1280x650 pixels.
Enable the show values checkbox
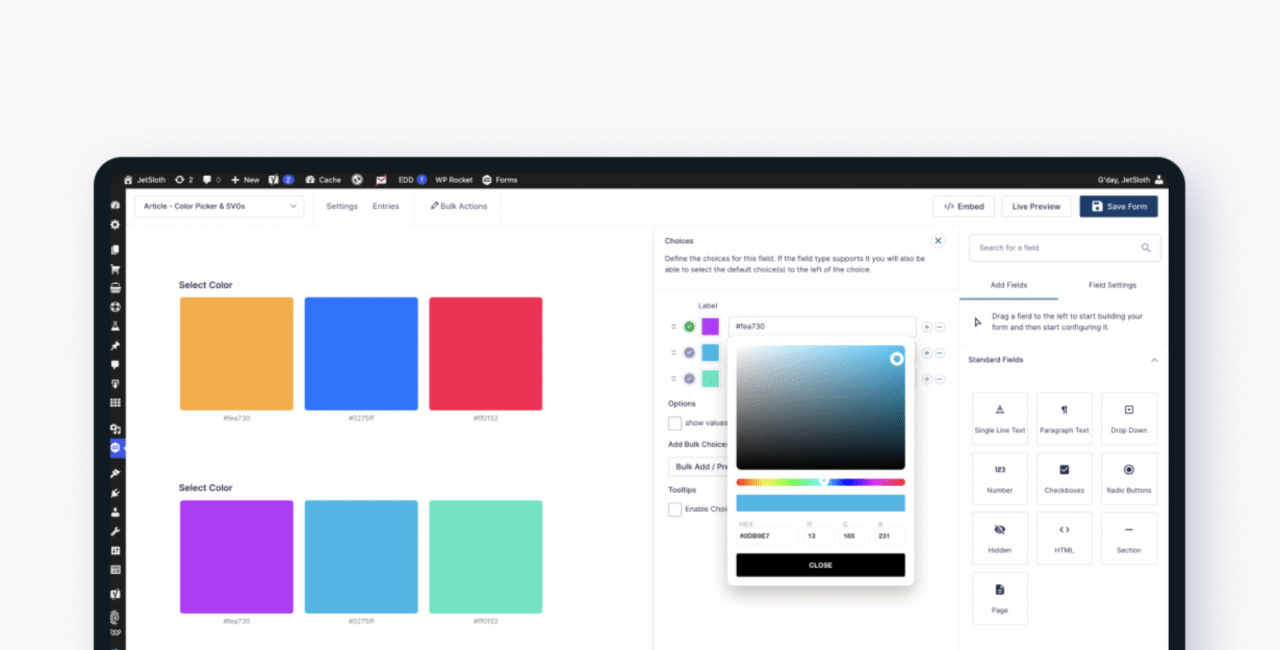pos(675,423)
